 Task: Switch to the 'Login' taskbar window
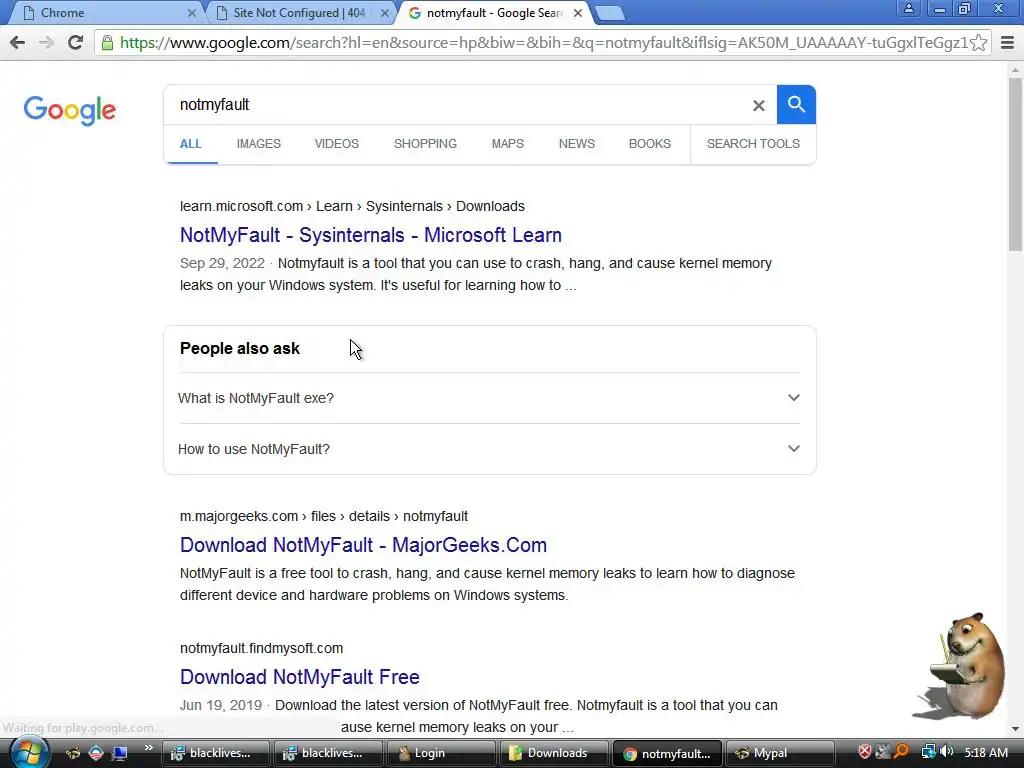440,754
